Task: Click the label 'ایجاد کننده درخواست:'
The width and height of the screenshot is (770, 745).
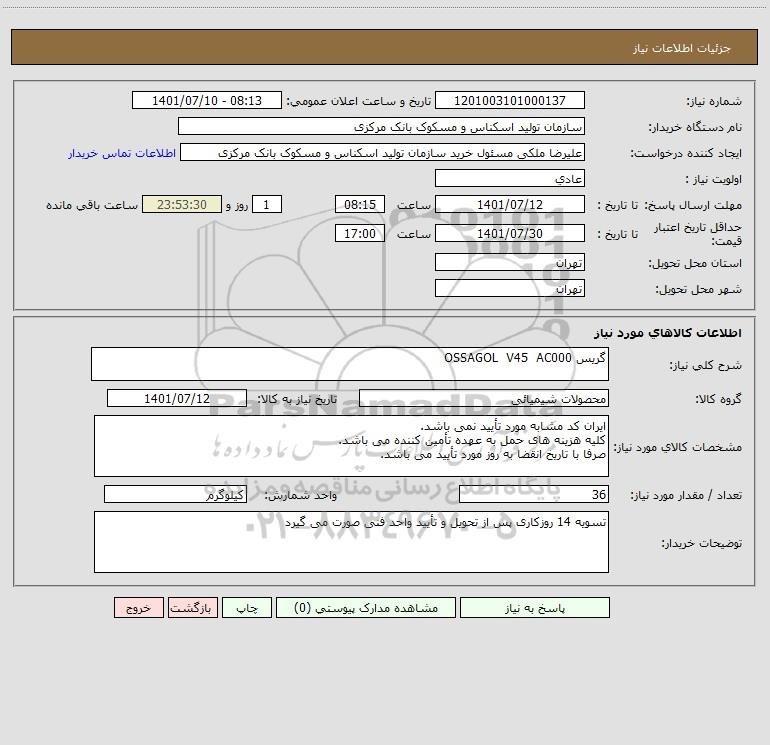Action: [686, 154]
